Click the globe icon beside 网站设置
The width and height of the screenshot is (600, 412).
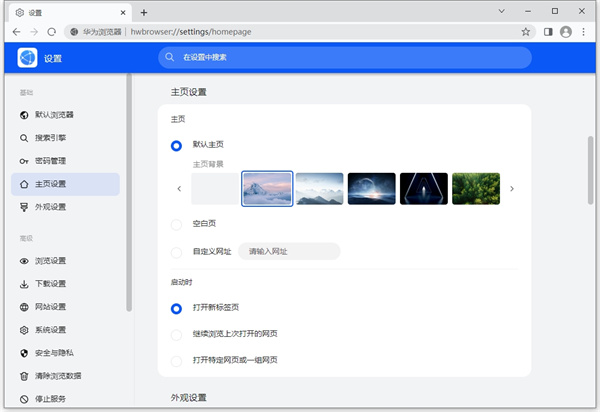coord(24,307)
